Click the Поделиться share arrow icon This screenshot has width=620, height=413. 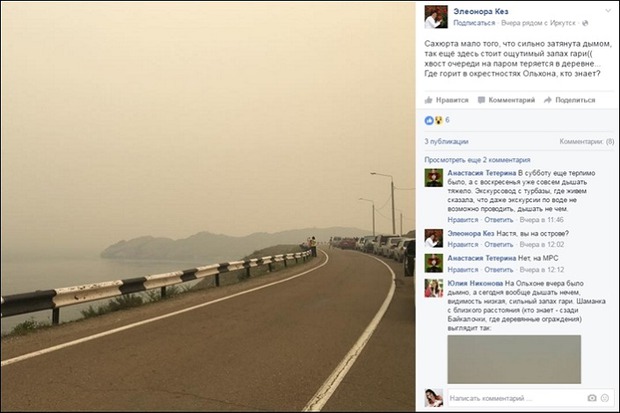click(548, 100)
